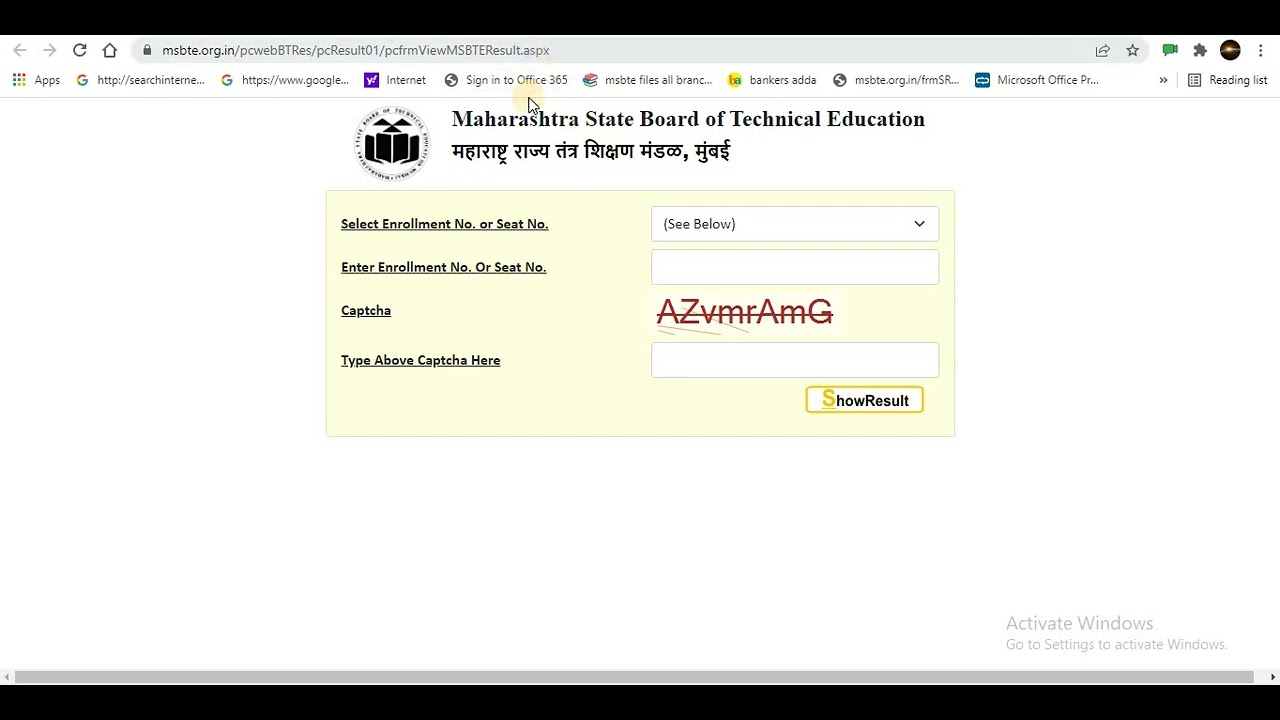Click the Marathi board name heading

(x=591, y=151)
